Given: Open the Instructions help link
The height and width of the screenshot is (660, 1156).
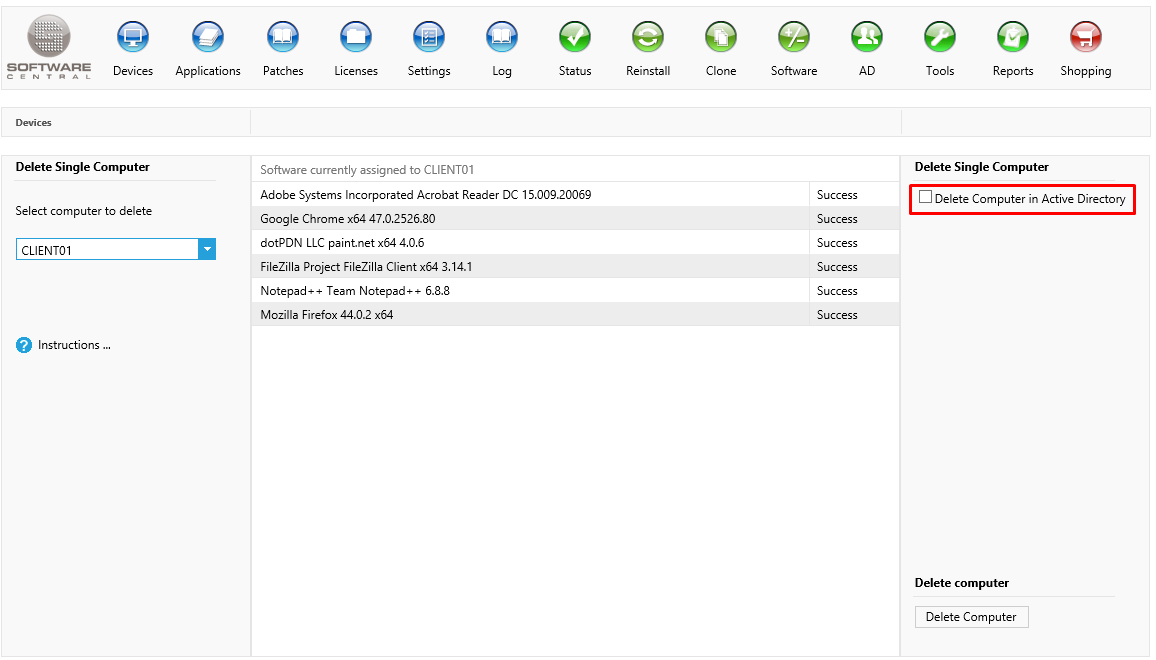Looking at the screenshot, I should click(x=74, y=345).
